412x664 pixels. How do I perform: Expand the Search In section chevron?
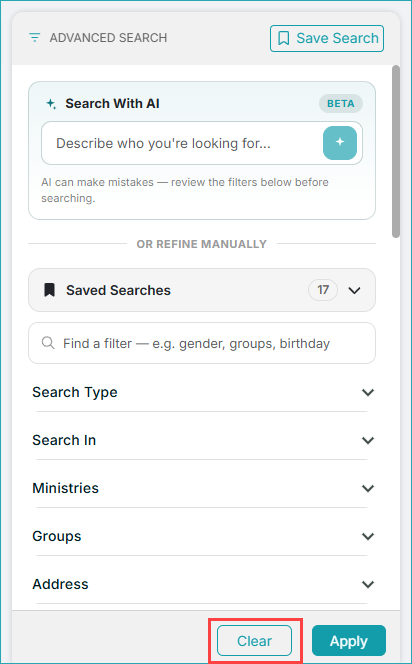click(368, 440)
